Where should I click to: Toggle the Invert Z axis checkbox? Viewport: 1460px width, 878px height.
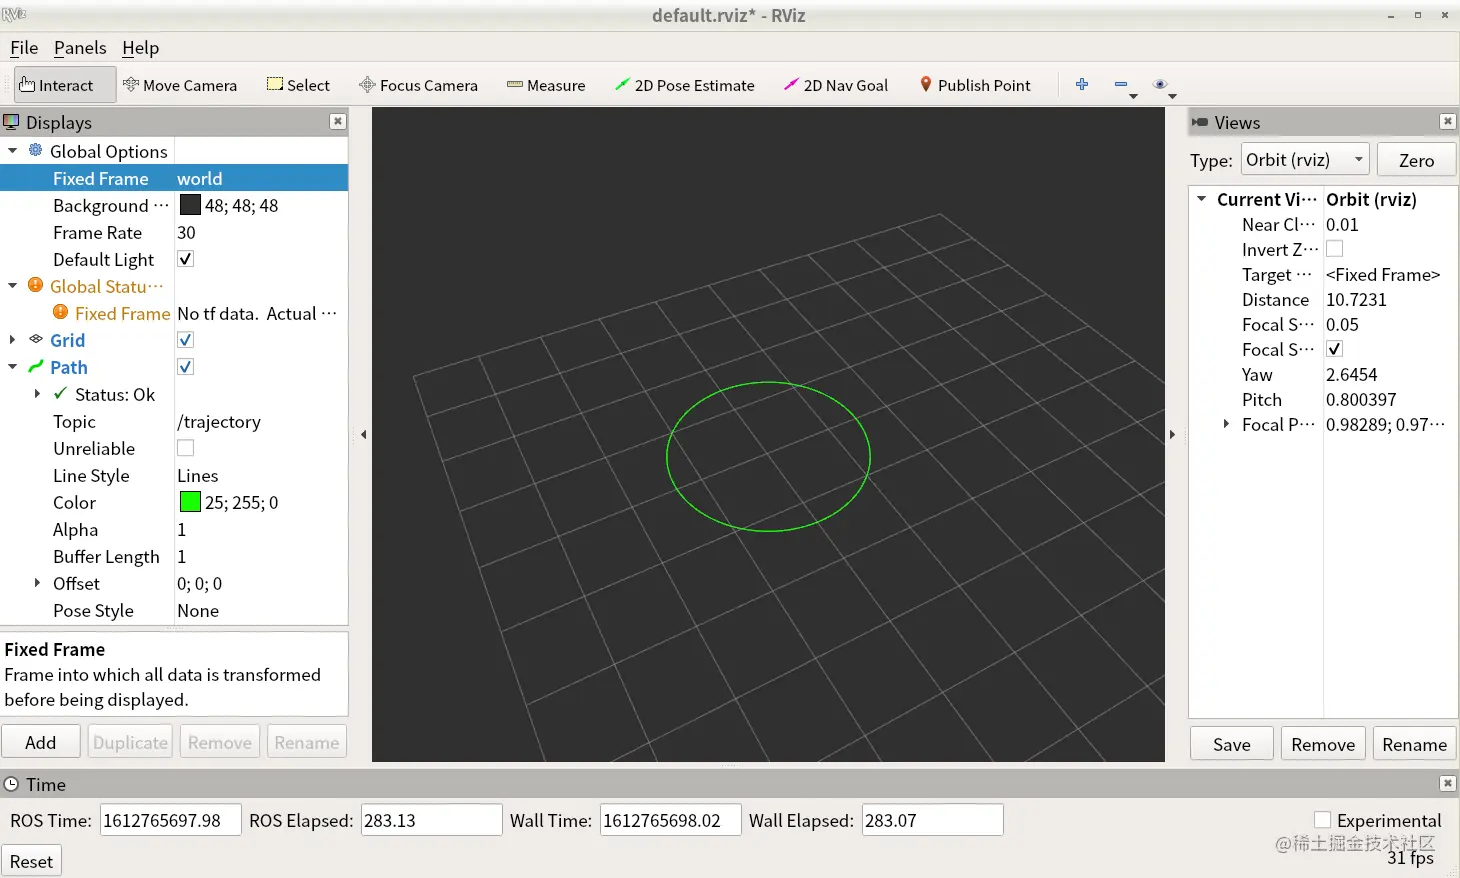(x=1334, y=249)
